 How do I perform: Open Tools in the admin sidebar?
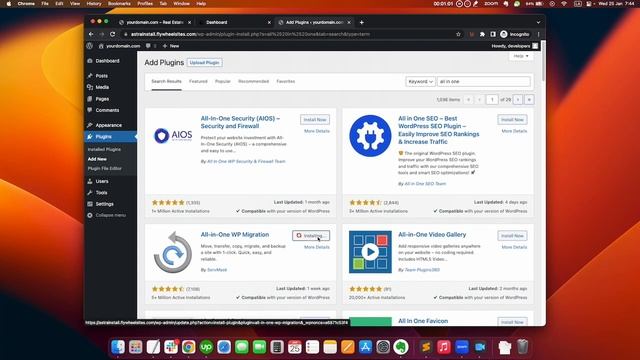tap(102, 193)
